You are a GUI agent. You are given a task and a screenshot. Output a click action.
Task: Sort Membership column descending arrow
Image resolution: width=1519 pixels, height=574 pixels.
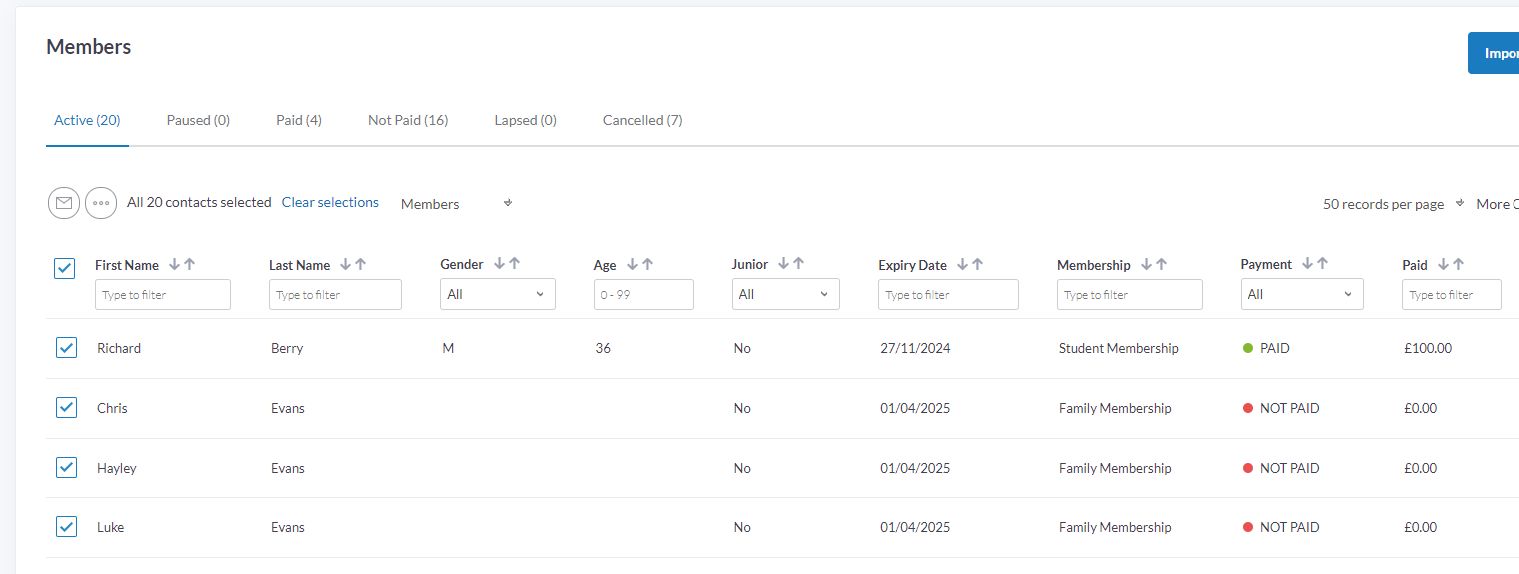(1146, 264)
